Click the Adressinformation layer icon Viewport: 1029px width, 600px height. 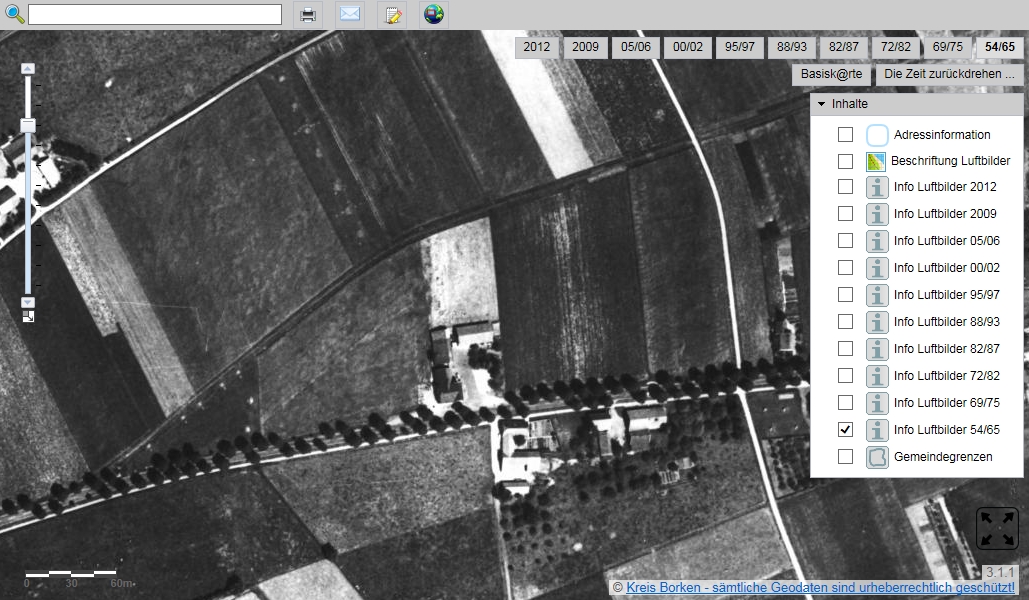point(877,135)
